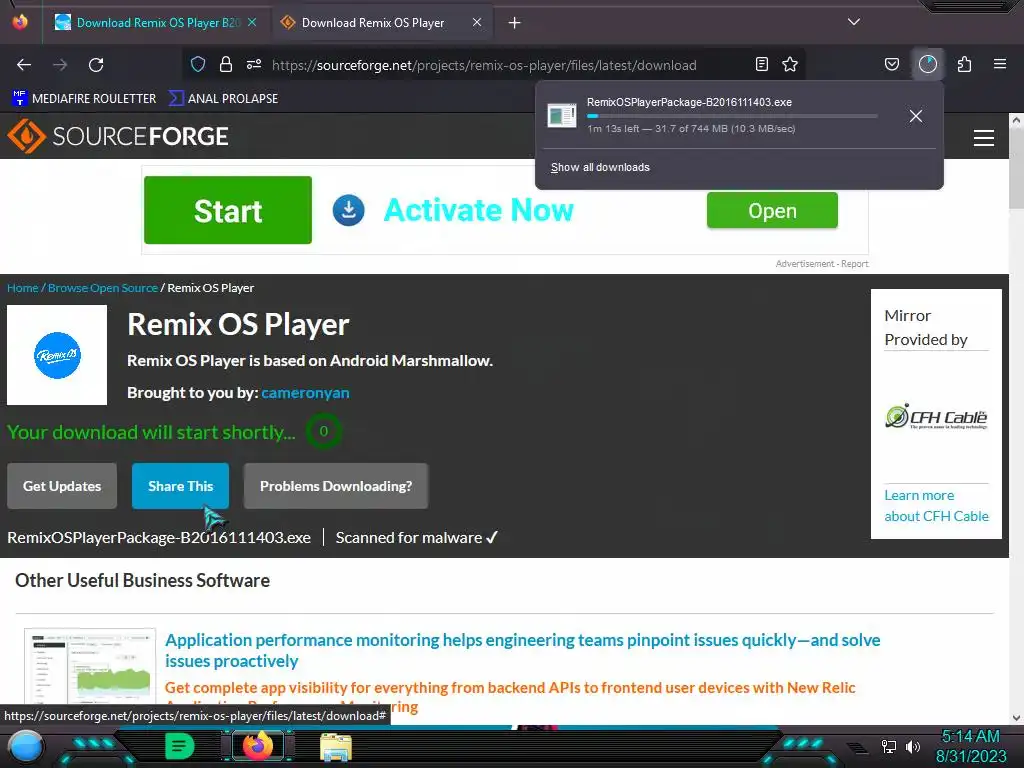Screen dimensions: 1024x768
Task: Click the CFH Cable mirror logo
Action: (936, 417)
